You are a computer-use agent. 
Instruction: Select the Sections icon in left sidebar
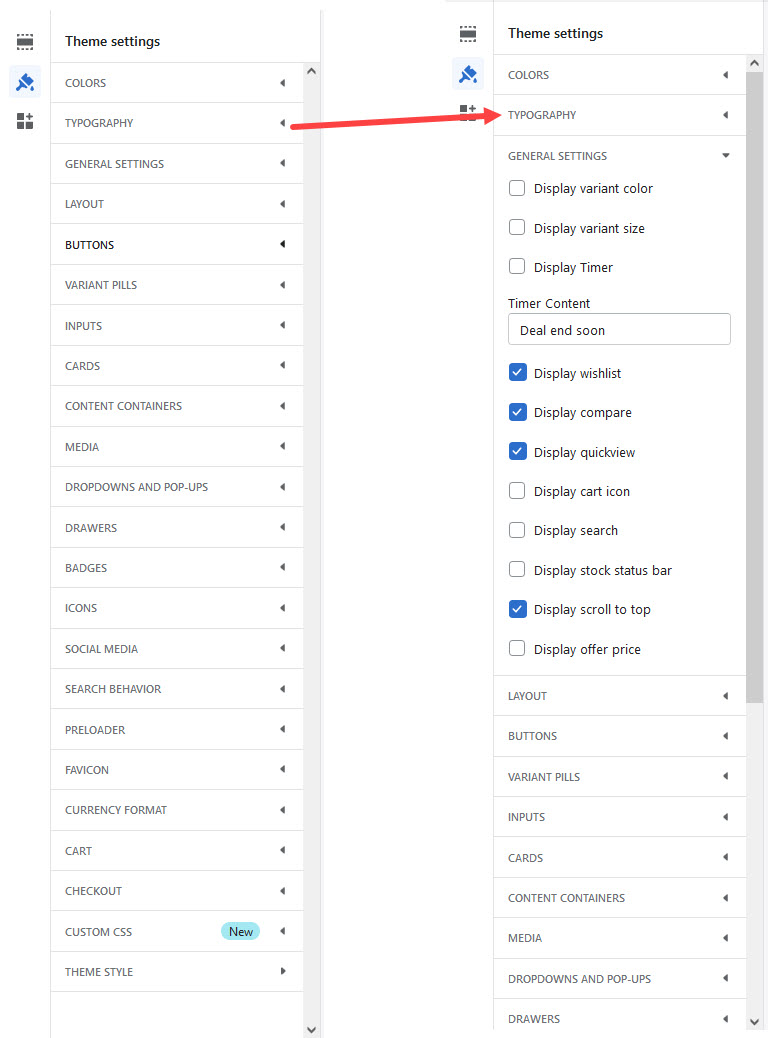tap(24, 41)
